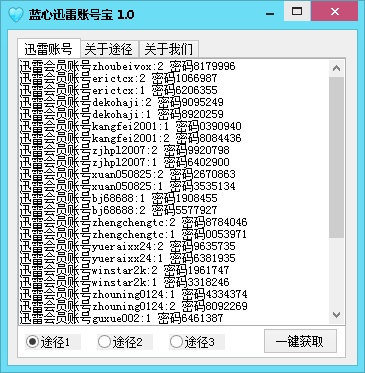Click the row with zjhpl2007:1
This screenshot has width=365, height=373.
tap(124, 162)
